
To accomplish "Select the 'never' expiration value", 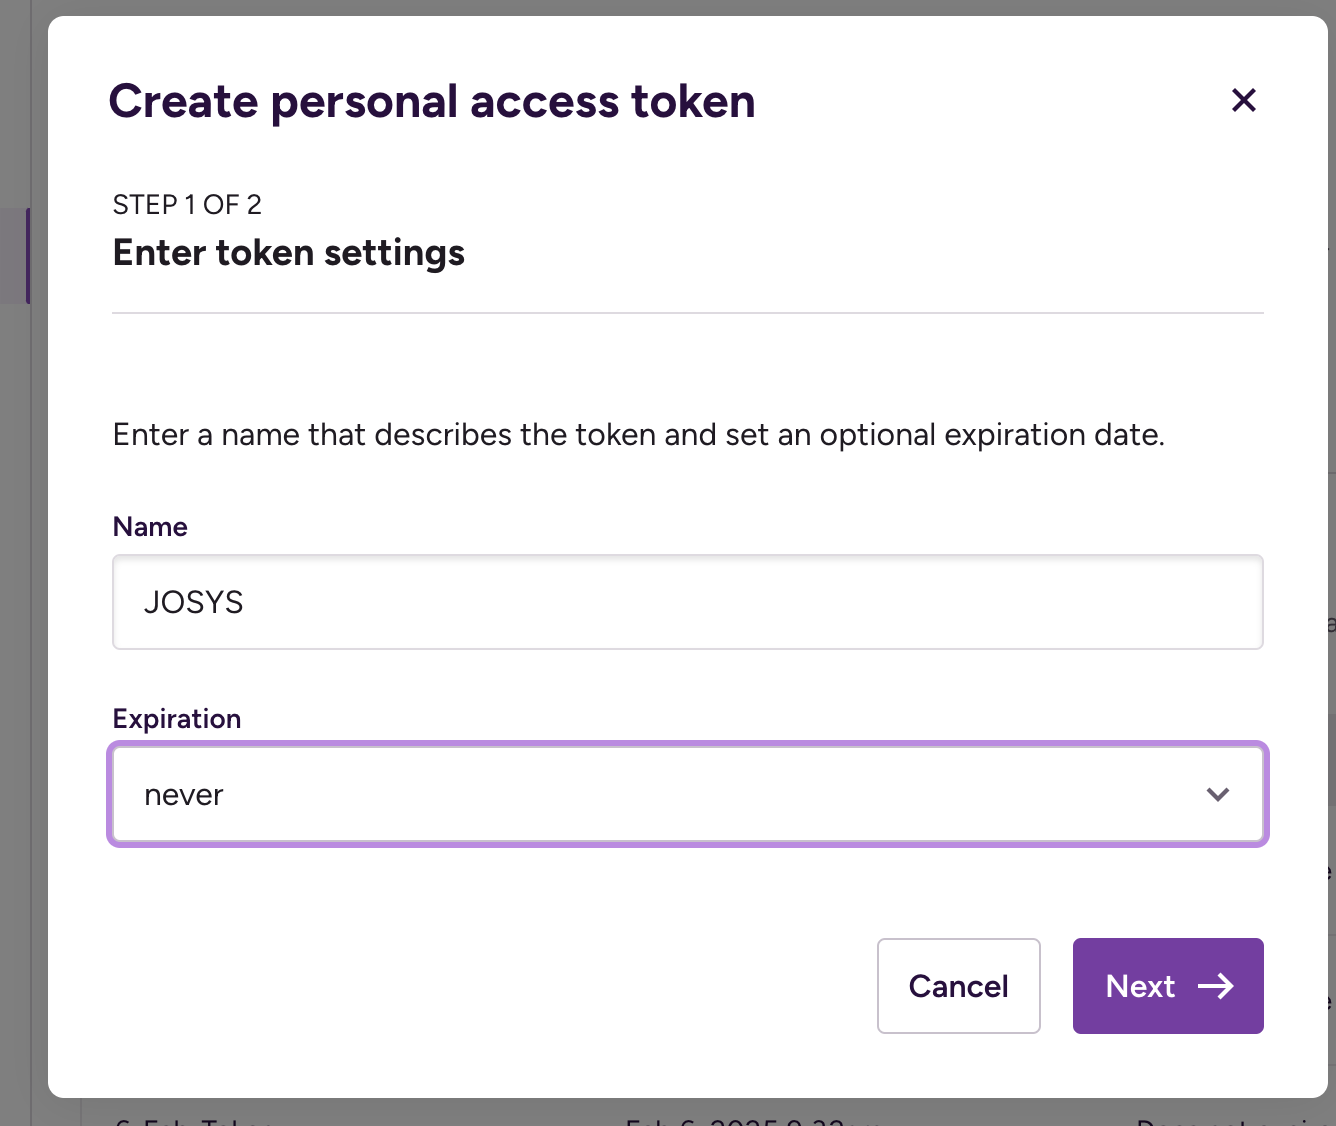I will point(184,795).
